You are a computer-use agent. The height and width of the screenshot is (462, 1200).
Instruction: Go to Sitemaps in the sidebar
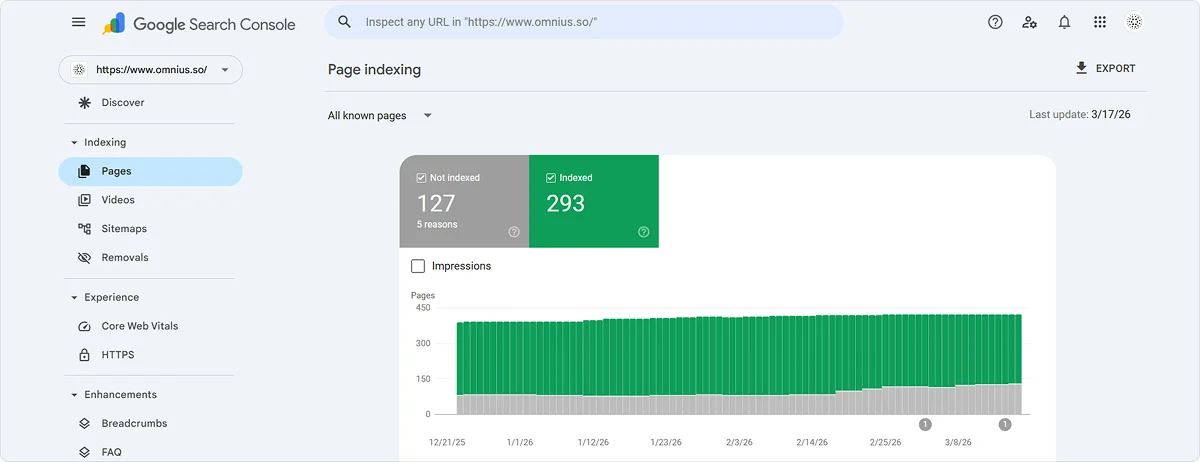pyautogui.click(x=124, y=229)
